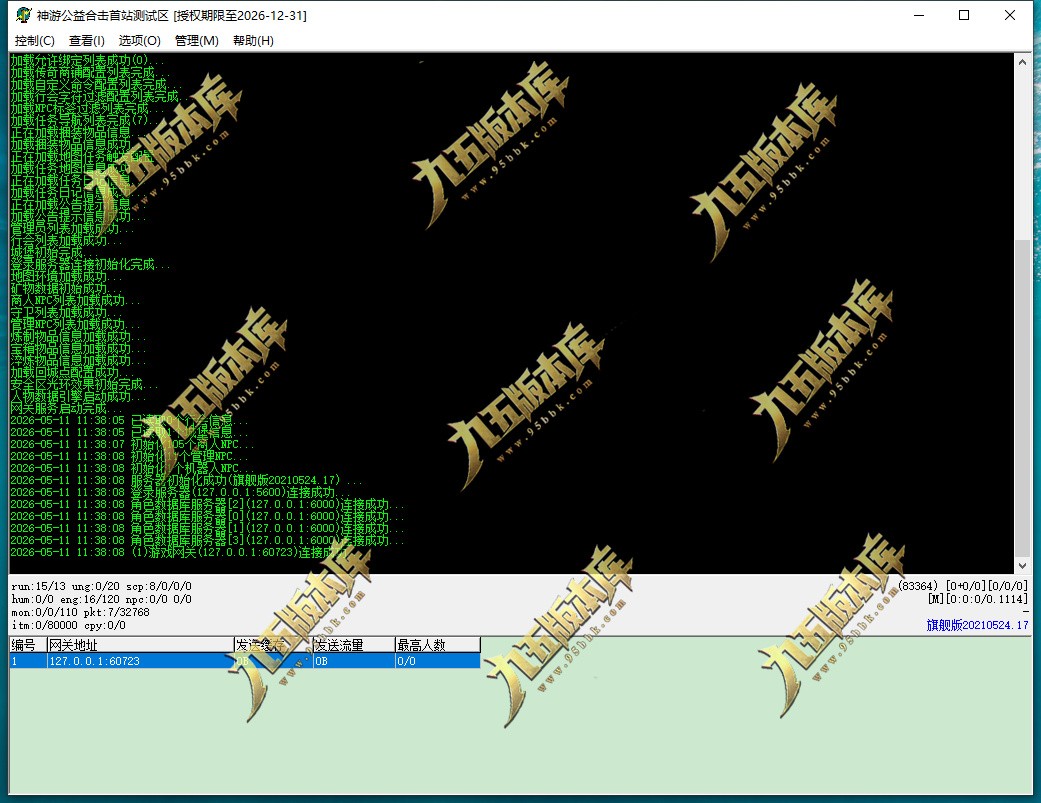This screenshot has height=803, width=1041.
Task: Click log line 加载回城点配置成功
Action: (71, 372)
